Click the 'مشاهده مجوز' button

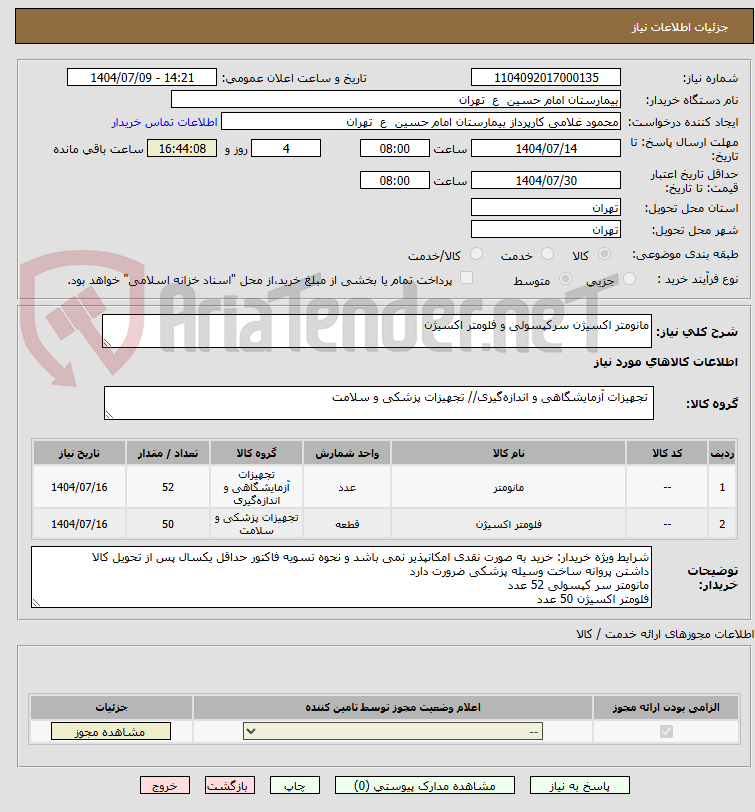point(110,732)
